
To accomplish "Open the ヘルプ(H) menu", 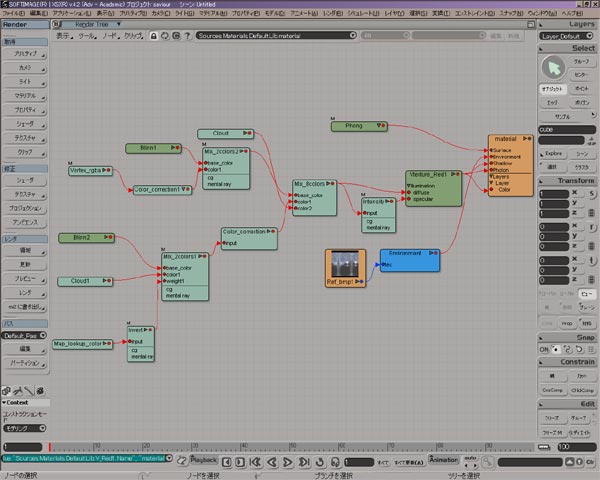I will click(x=572, y=13).
